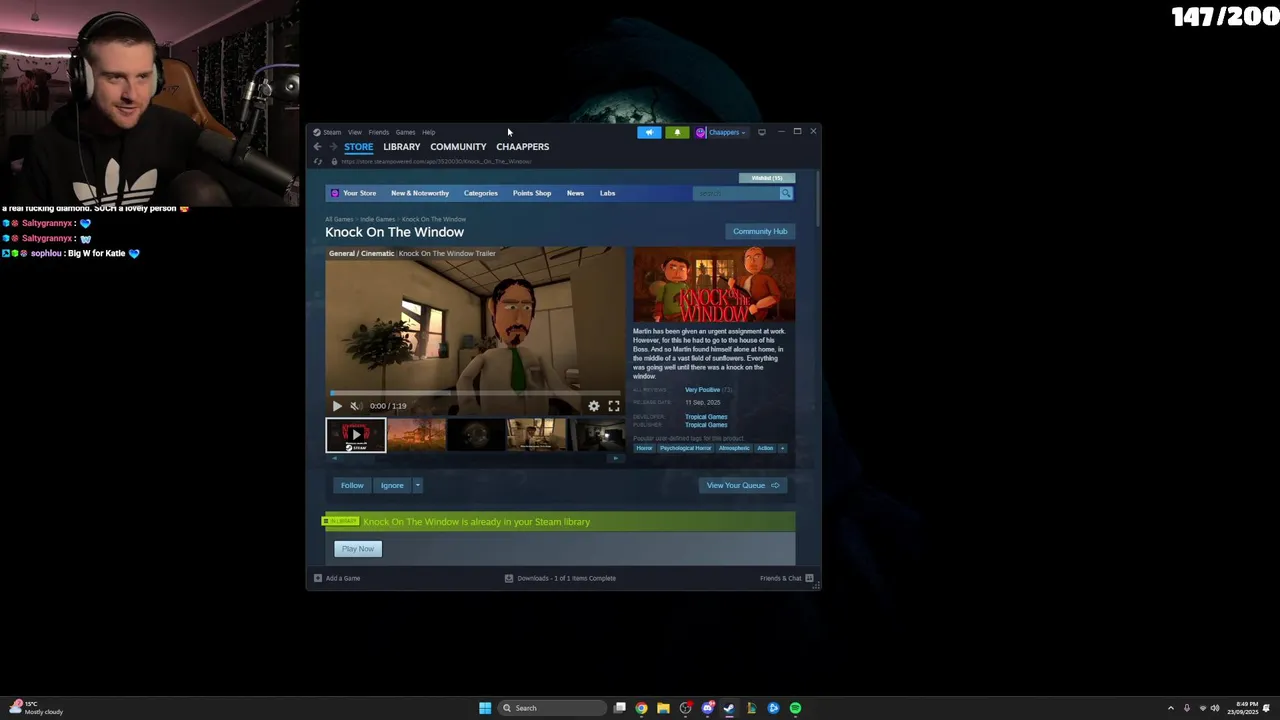Click Add a Game
This screenshot has height=720, width=1280.
(x=337, y=578)
